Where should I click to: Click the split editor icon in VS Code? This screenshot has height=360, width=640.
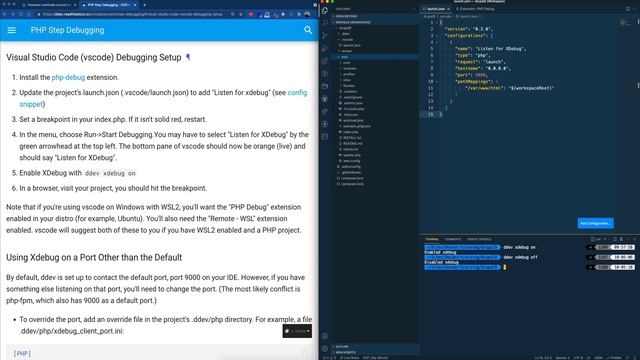click(628, 9)
